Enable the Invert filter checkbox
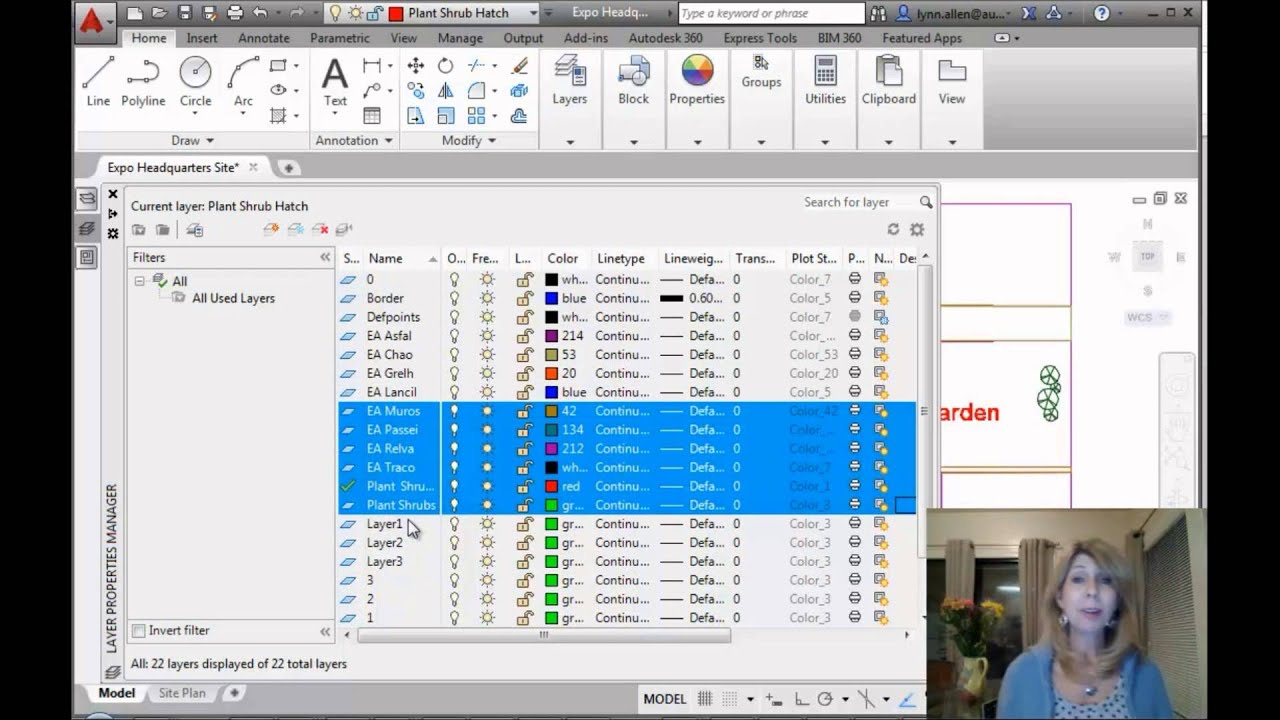Viewport: 1280px width, 720px height. [x=139, y=631]
